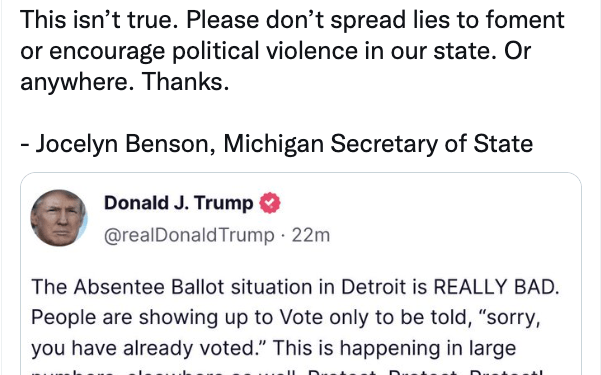Click the partially visible last line of quoted tweet
Viewport: 601px width, 375px height.
[x=287, y=372]
